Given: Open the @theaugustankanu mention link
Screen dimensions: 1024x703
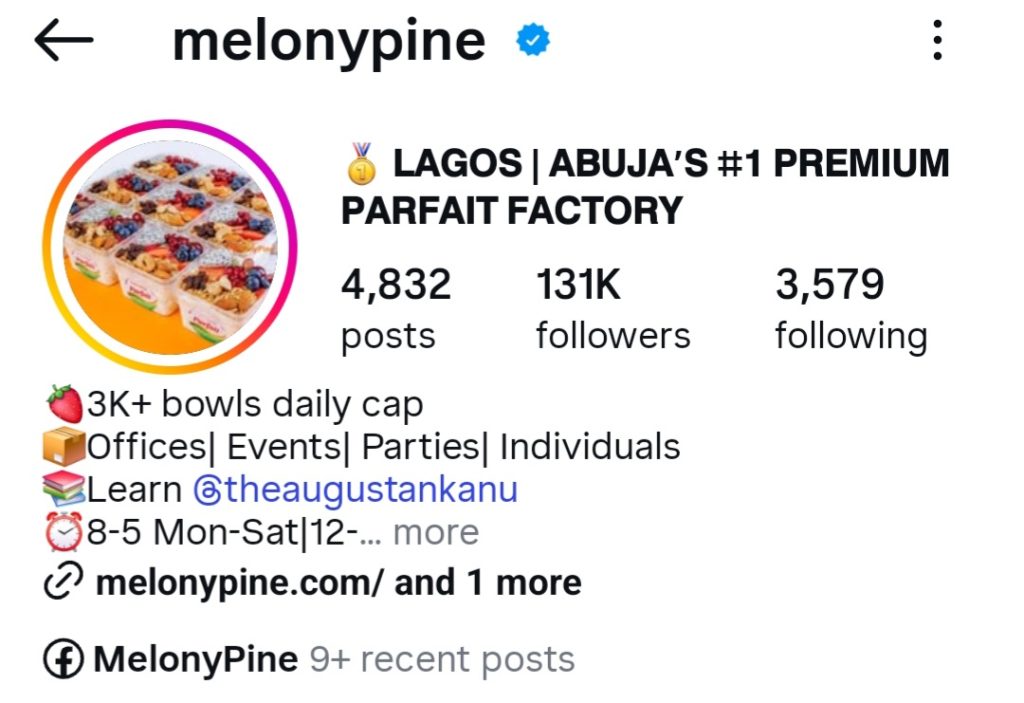Looking at the screenshot, I should (355, 490).
